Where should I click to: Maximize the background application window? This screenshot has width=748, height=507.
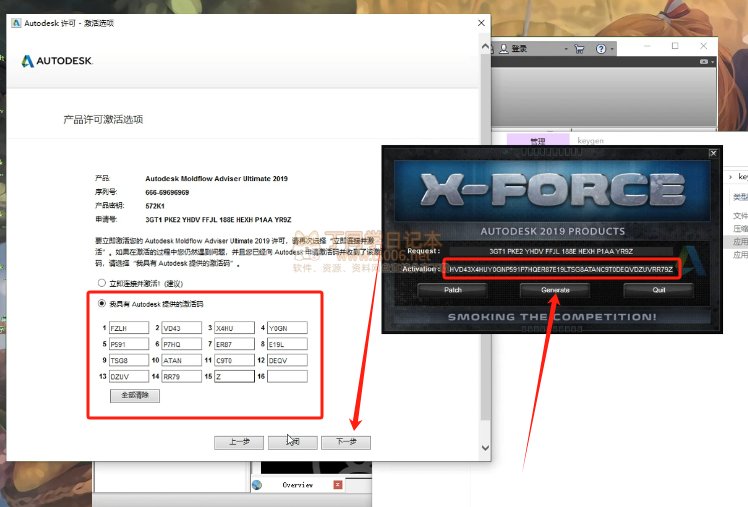[x=675, y=46]
